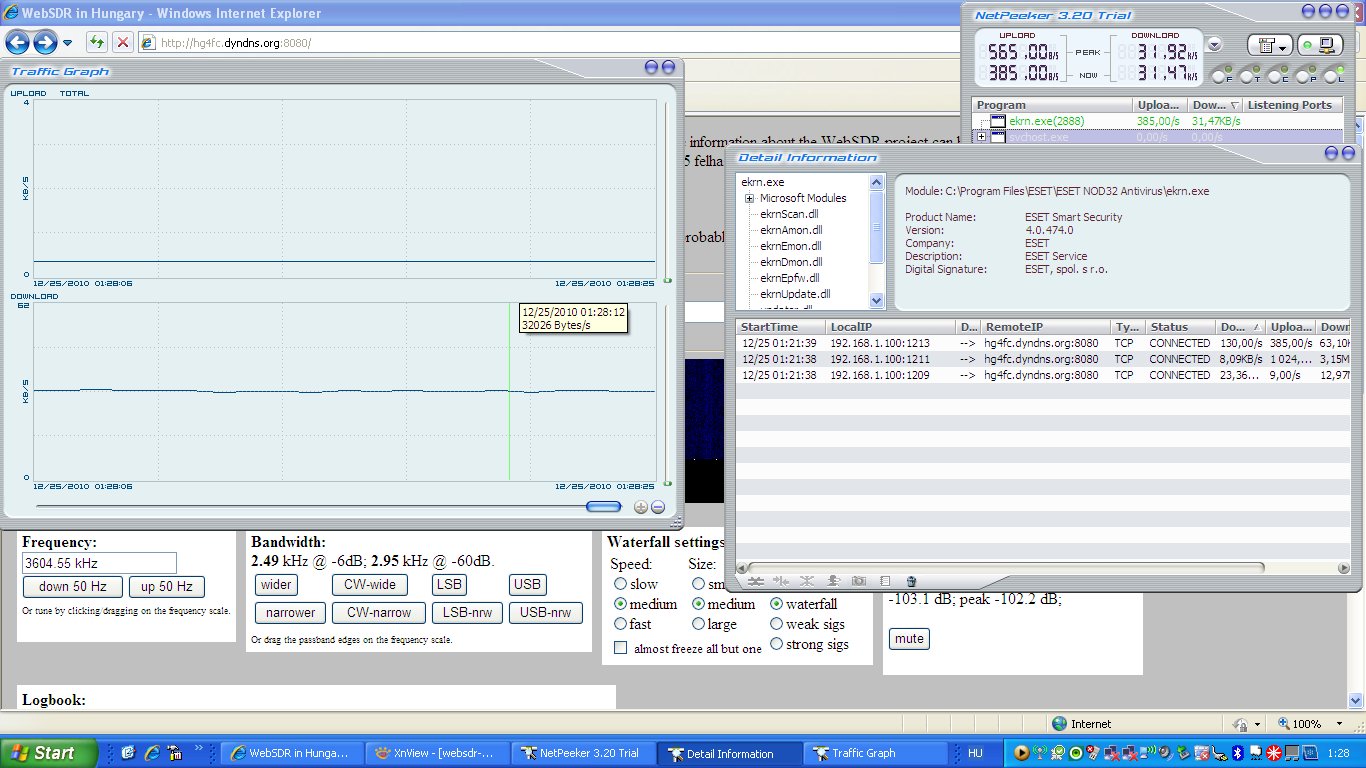Screen dimensions: 1366x768
Task: Click the camera snapshot icon in Detail toolbar
Action: pyautogui.click(x=859, y=581)
